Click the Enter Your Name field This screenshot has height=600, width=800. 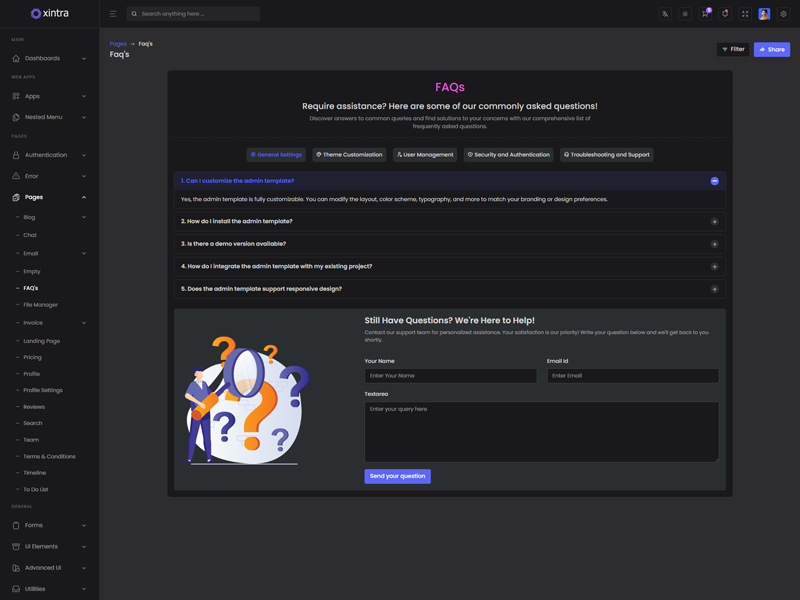pos(450,376)
